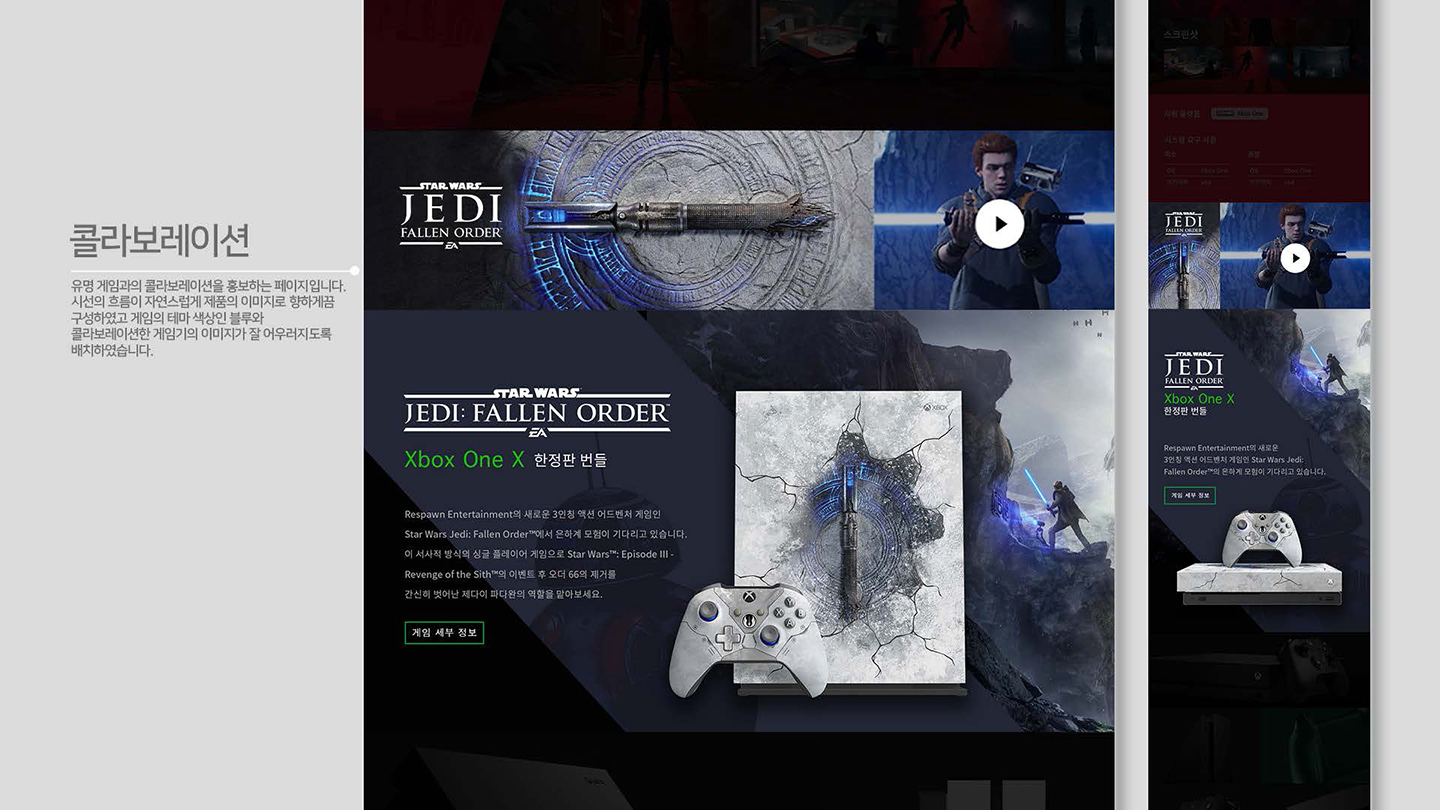Screen dimensions: 1440x810
Task: Click the white dot at the divider line end
Action: click(355, 270)
